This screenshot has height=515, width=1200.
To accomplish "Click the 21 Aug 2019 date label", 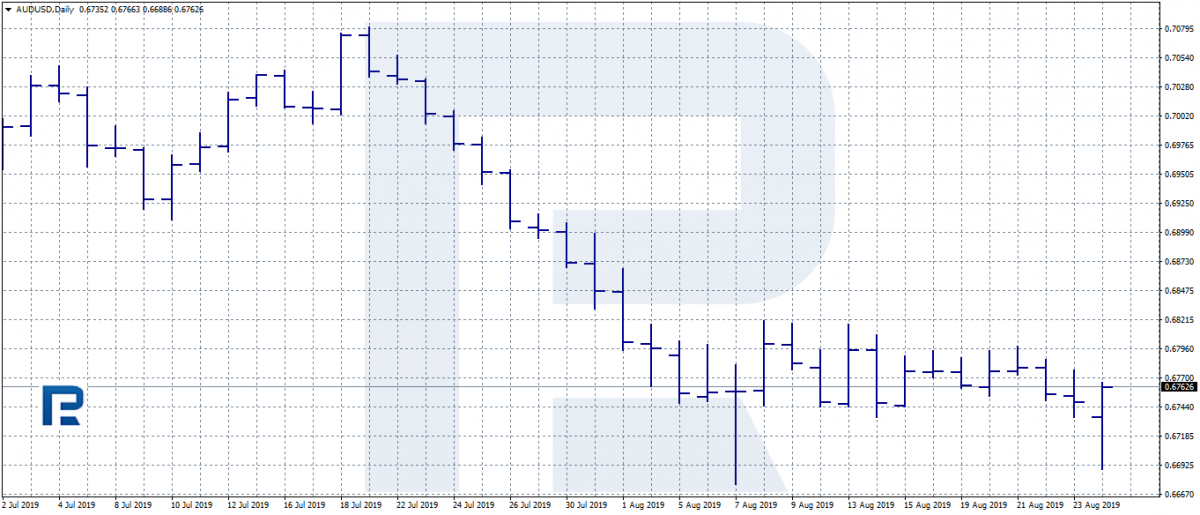I will (1039, 506).
